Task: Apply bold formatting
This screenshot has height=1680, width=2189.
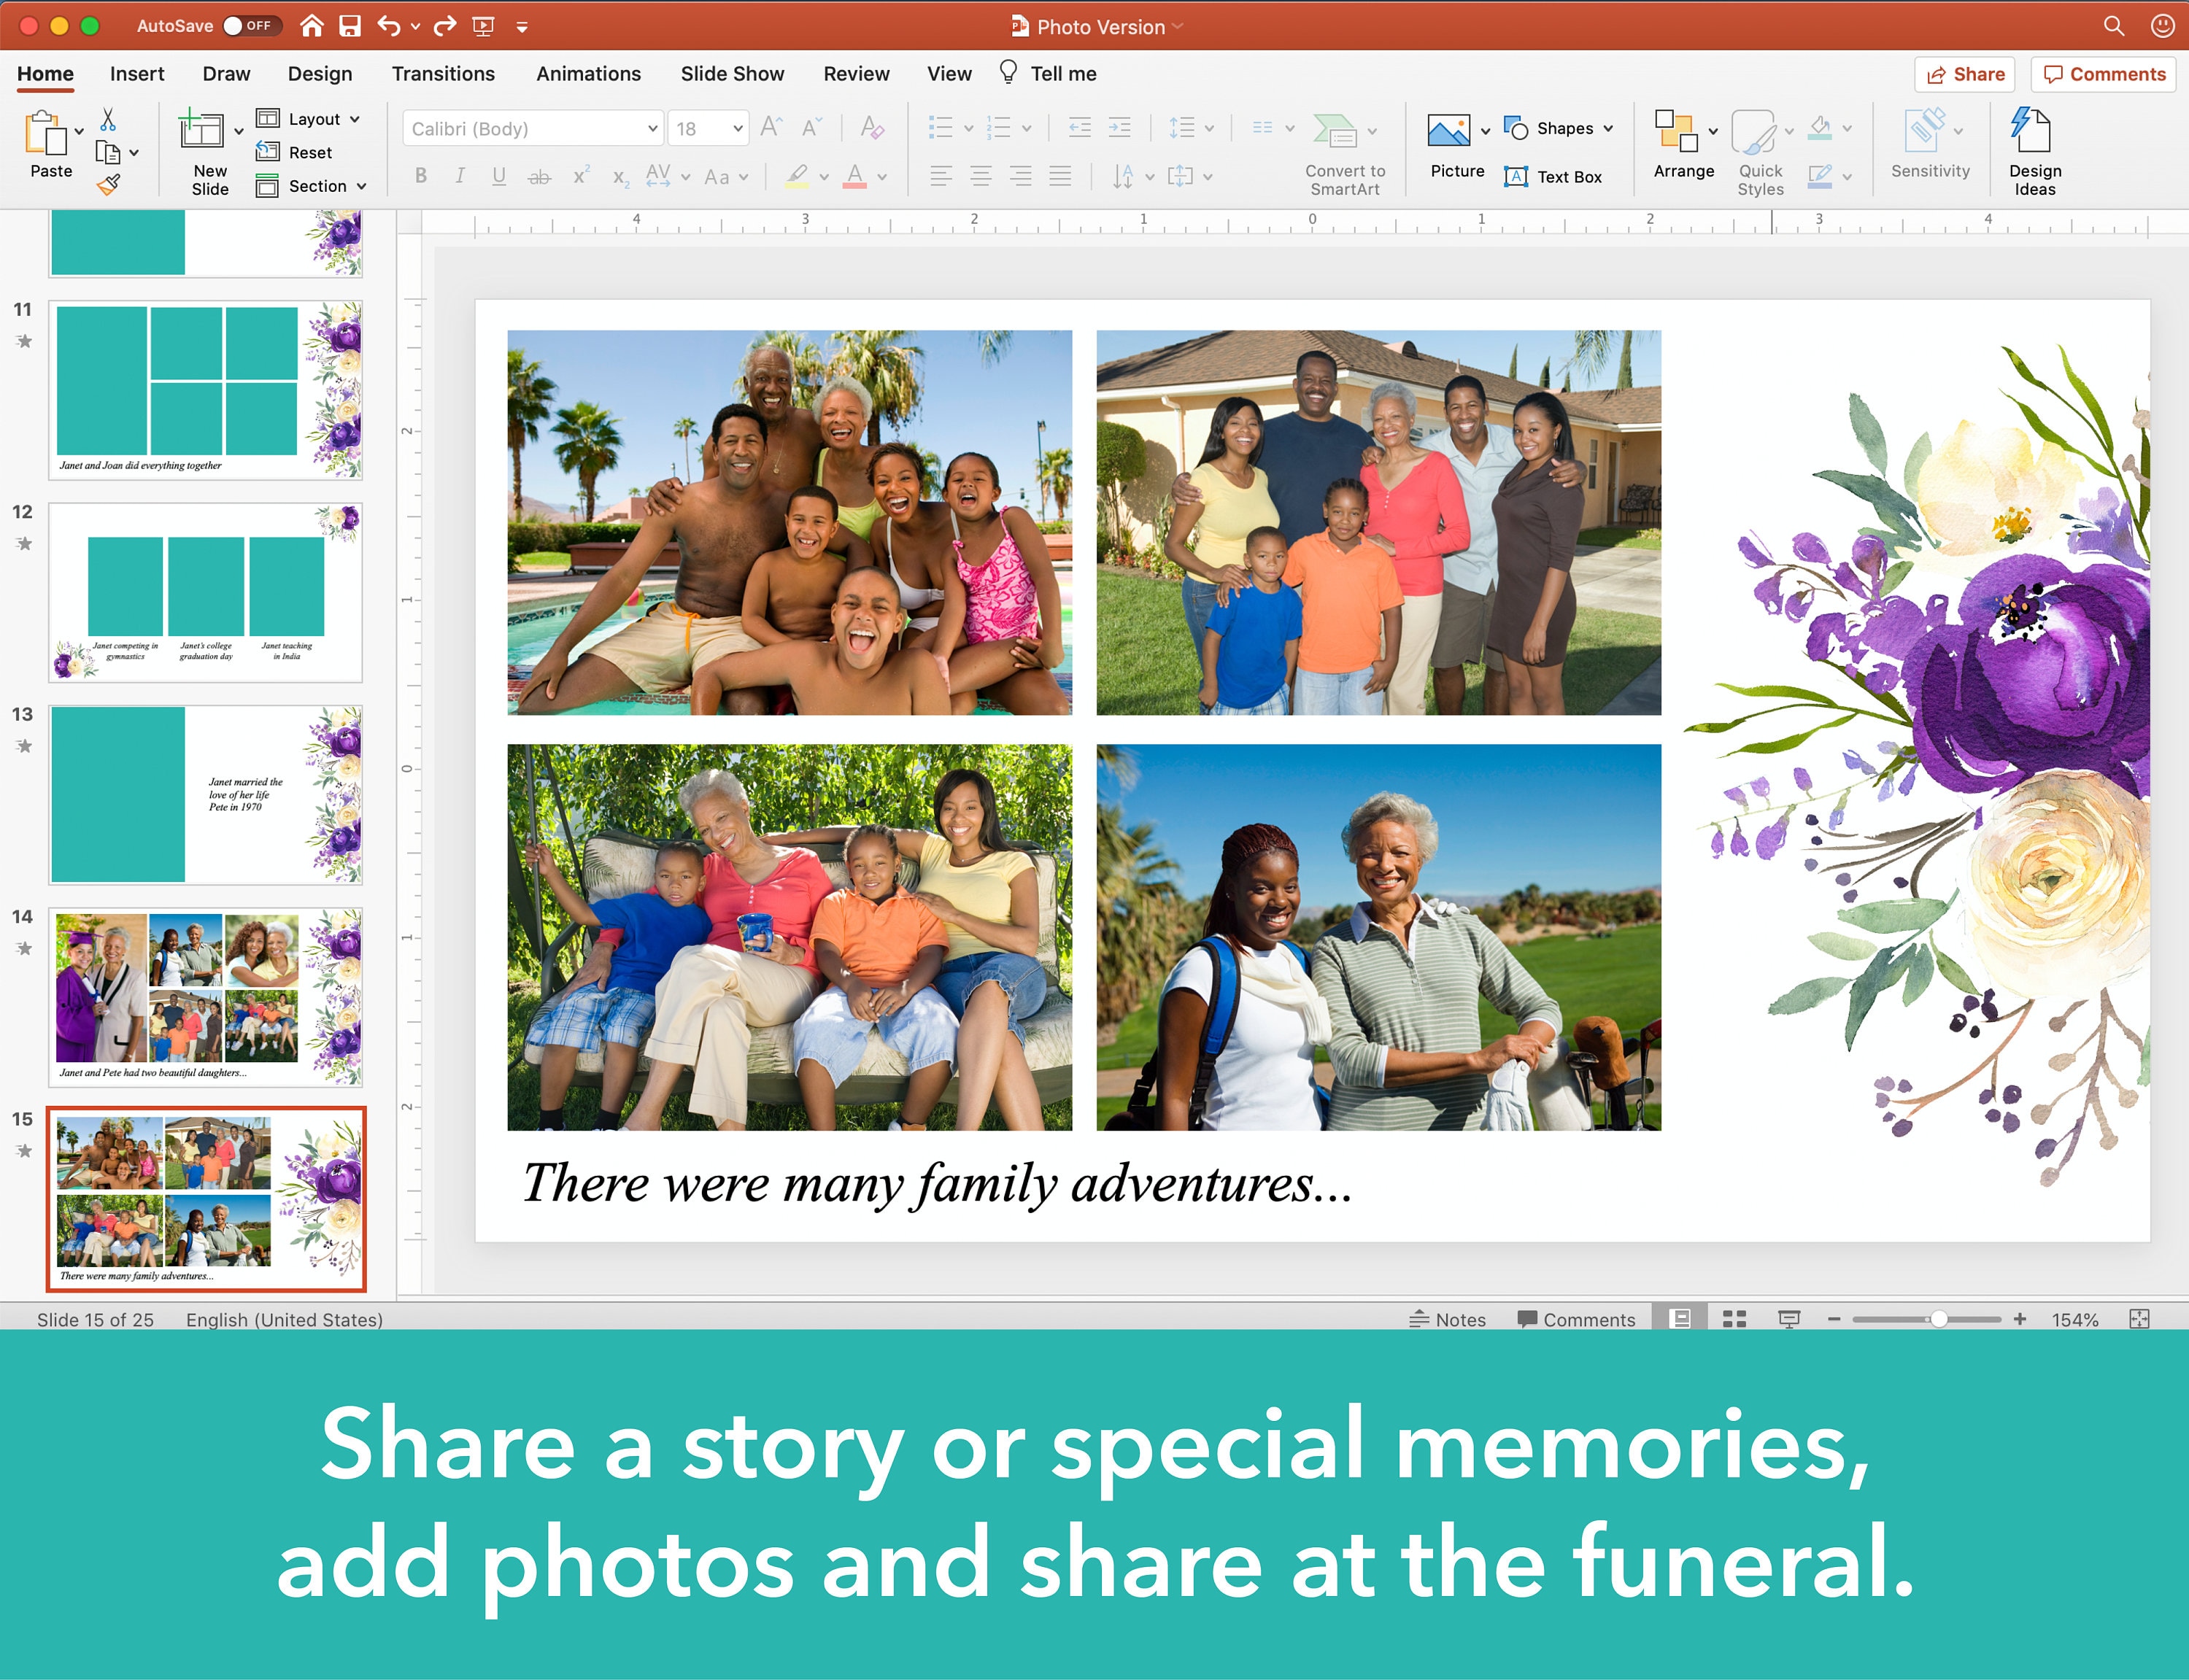Action: (420, 176)
